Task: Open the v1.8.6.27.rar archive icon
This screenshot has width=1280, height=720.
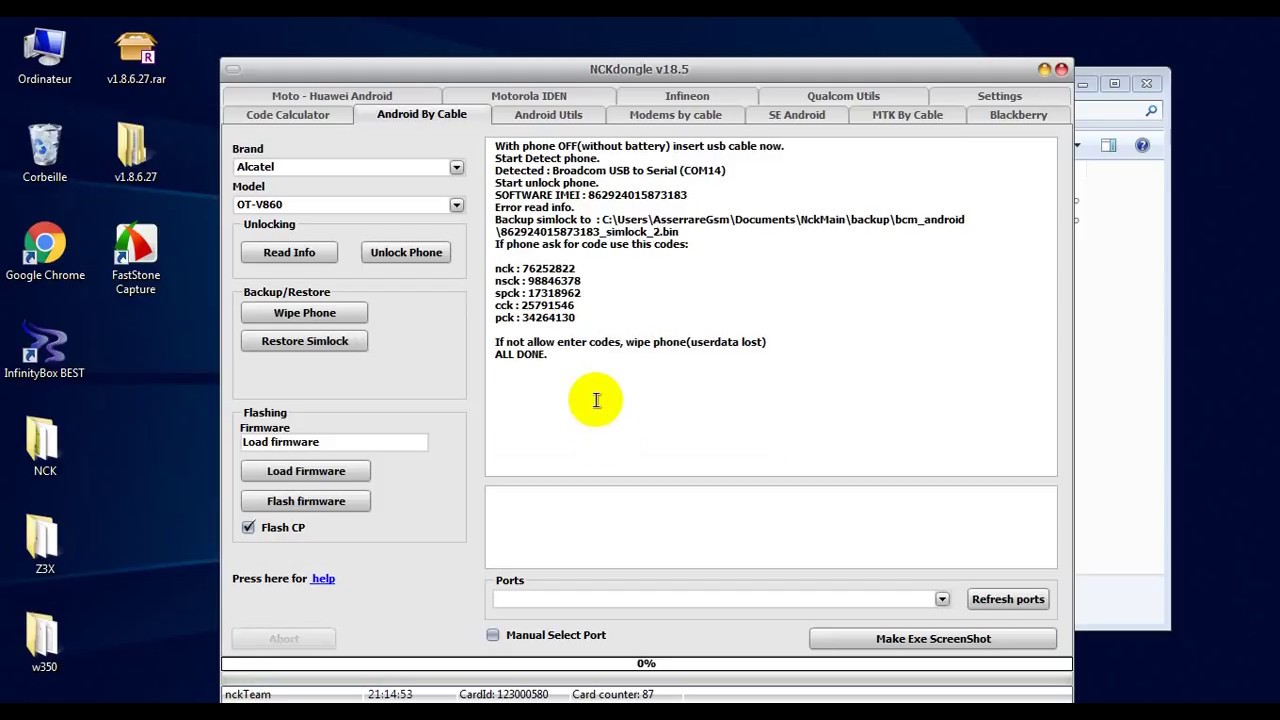Action: [x=136, y=56]
